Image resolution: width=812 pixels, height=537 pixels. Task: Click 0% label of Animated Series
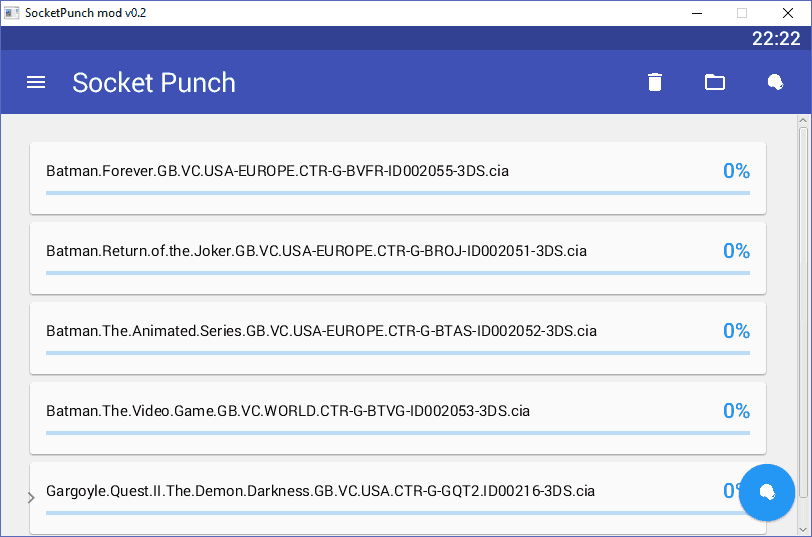pos(736,330)
